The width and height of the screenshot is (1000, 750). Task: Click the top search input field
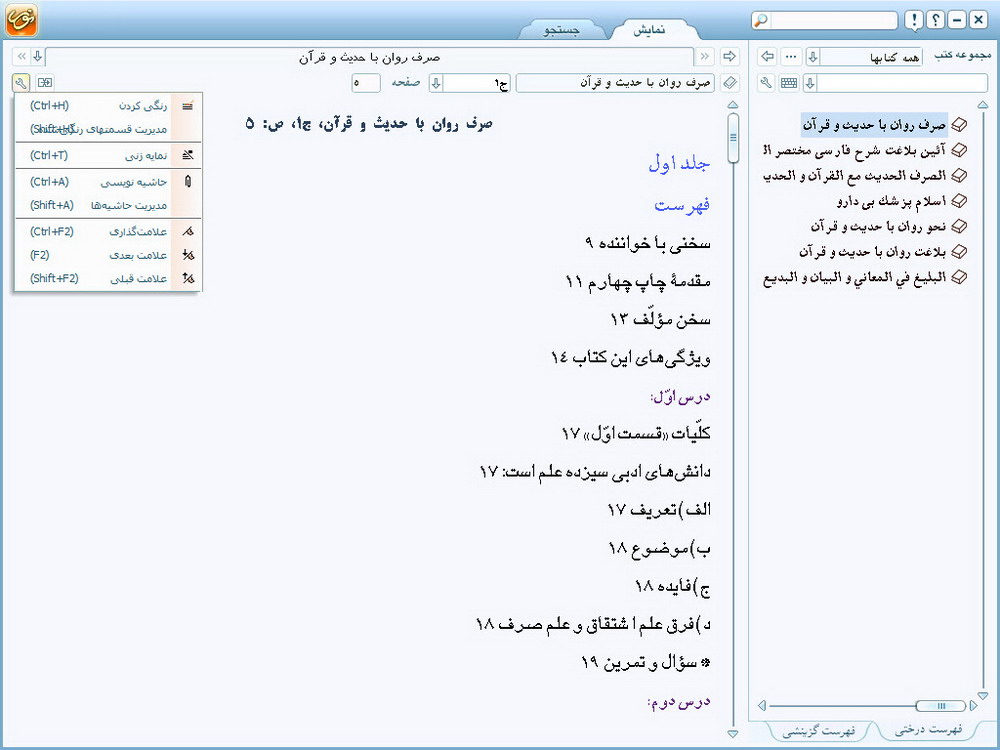pyautogui.click(x=833, y=20)
